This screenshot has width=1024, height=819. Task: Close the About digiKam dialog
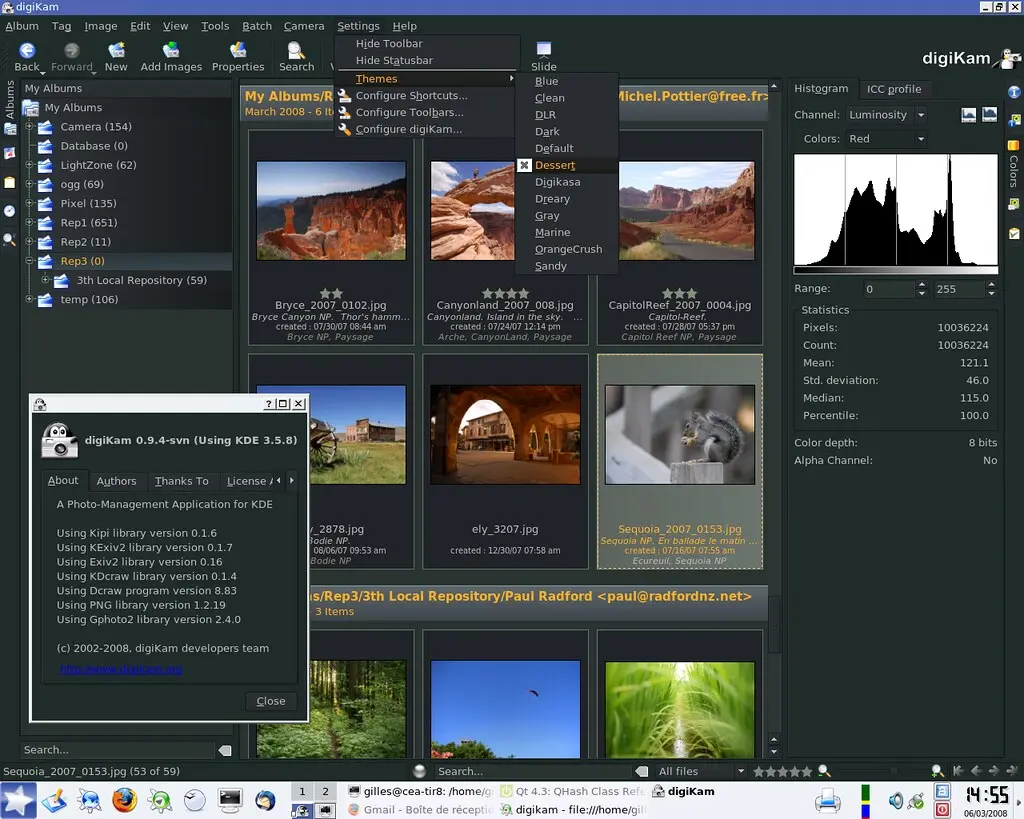[x=270, y=701]
